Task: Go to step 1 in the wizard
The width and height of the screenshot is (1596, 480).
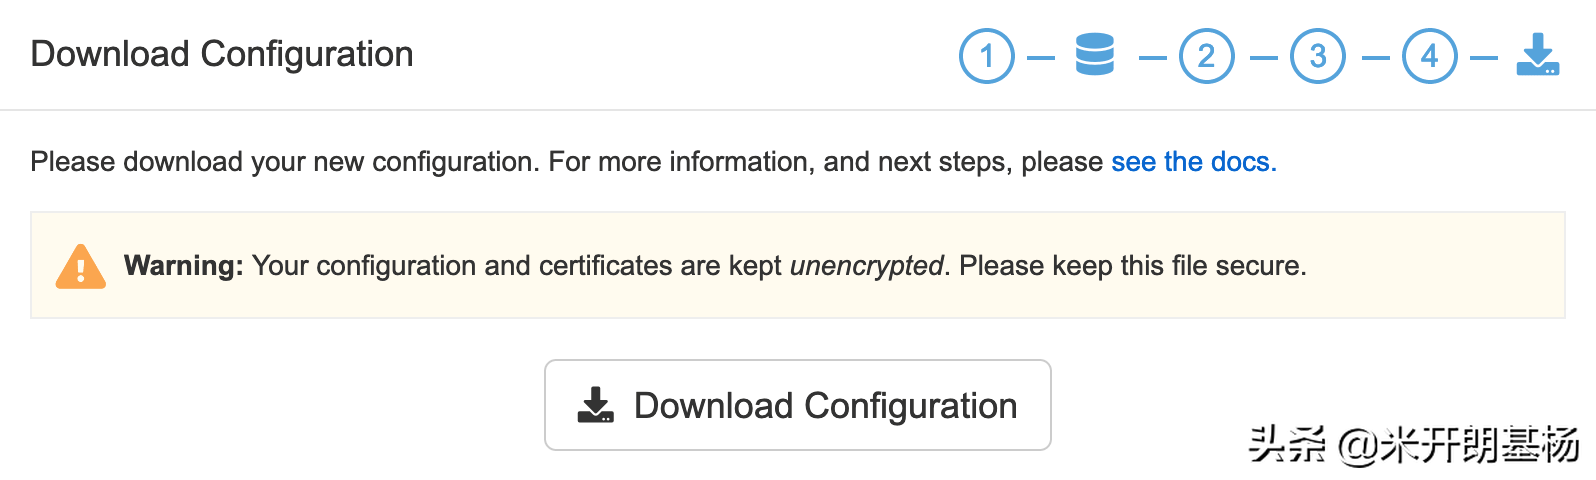Action: 986,56
